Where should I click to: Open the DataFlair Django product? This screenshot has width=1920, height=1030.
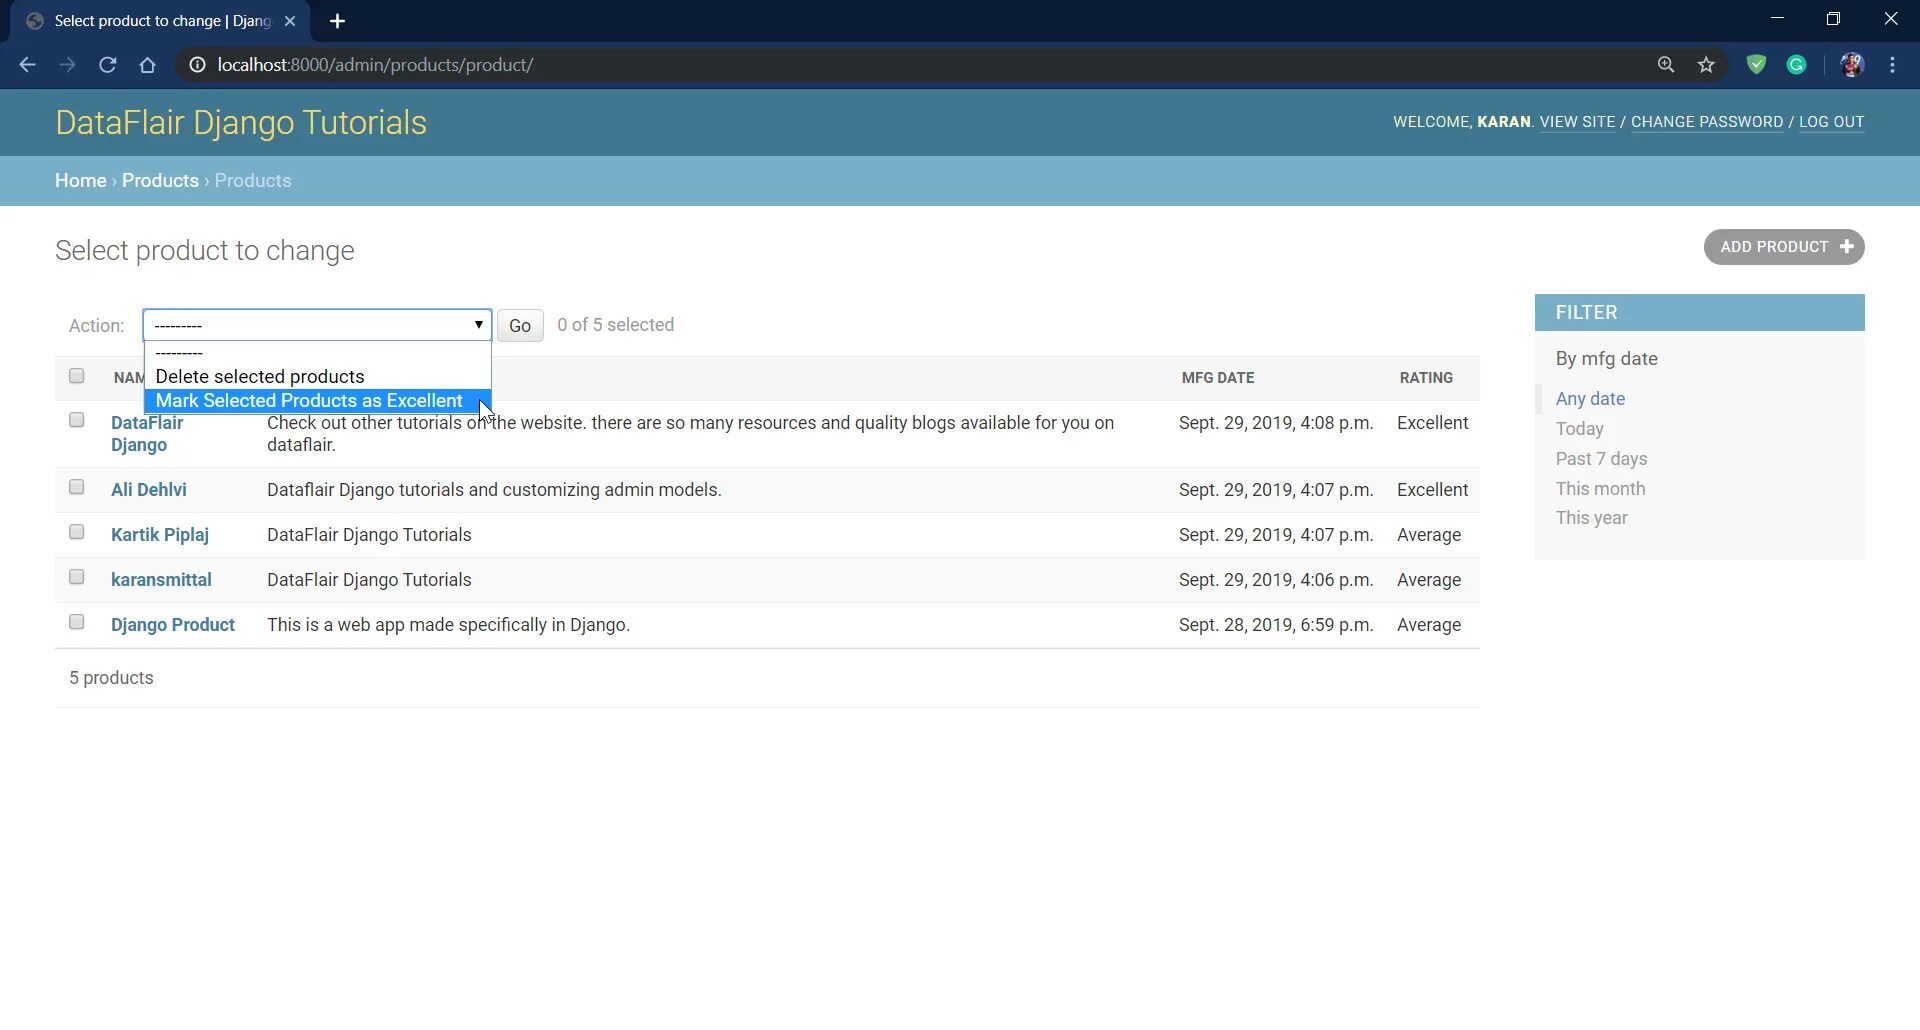point(147,434)
